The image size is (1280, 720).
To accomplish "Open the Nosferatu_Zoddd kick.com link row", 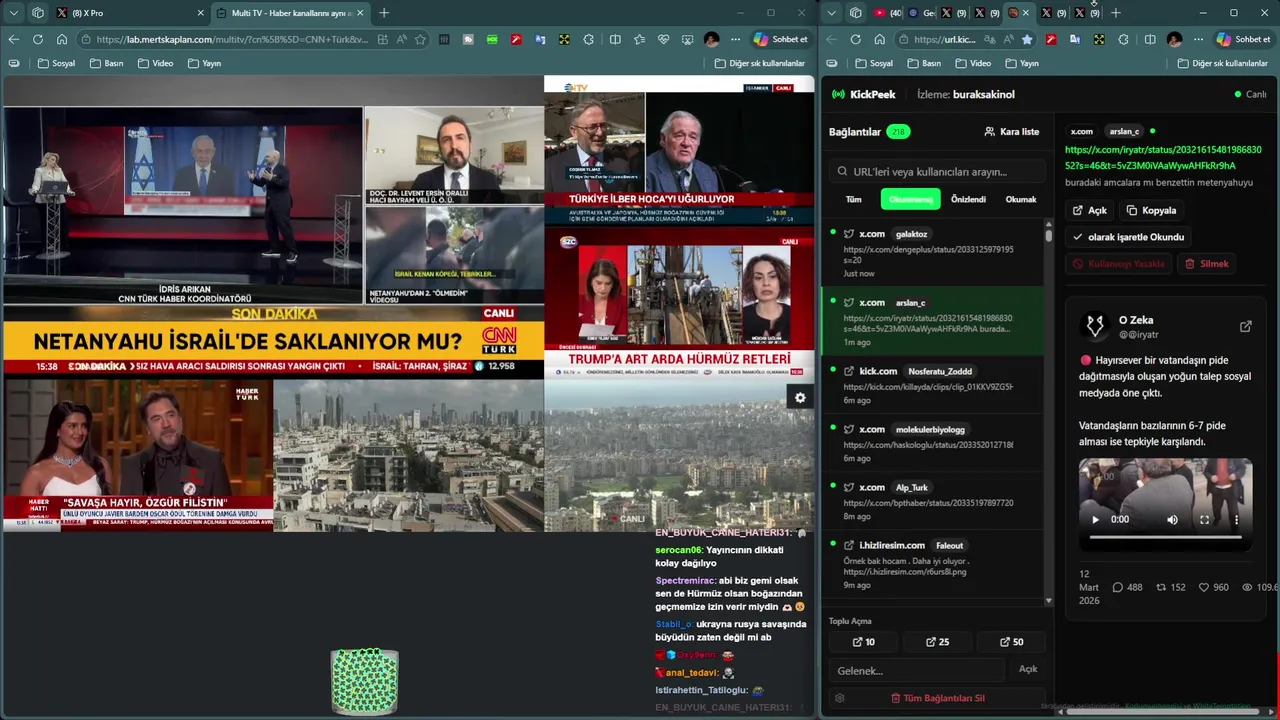I will (932, 385).
